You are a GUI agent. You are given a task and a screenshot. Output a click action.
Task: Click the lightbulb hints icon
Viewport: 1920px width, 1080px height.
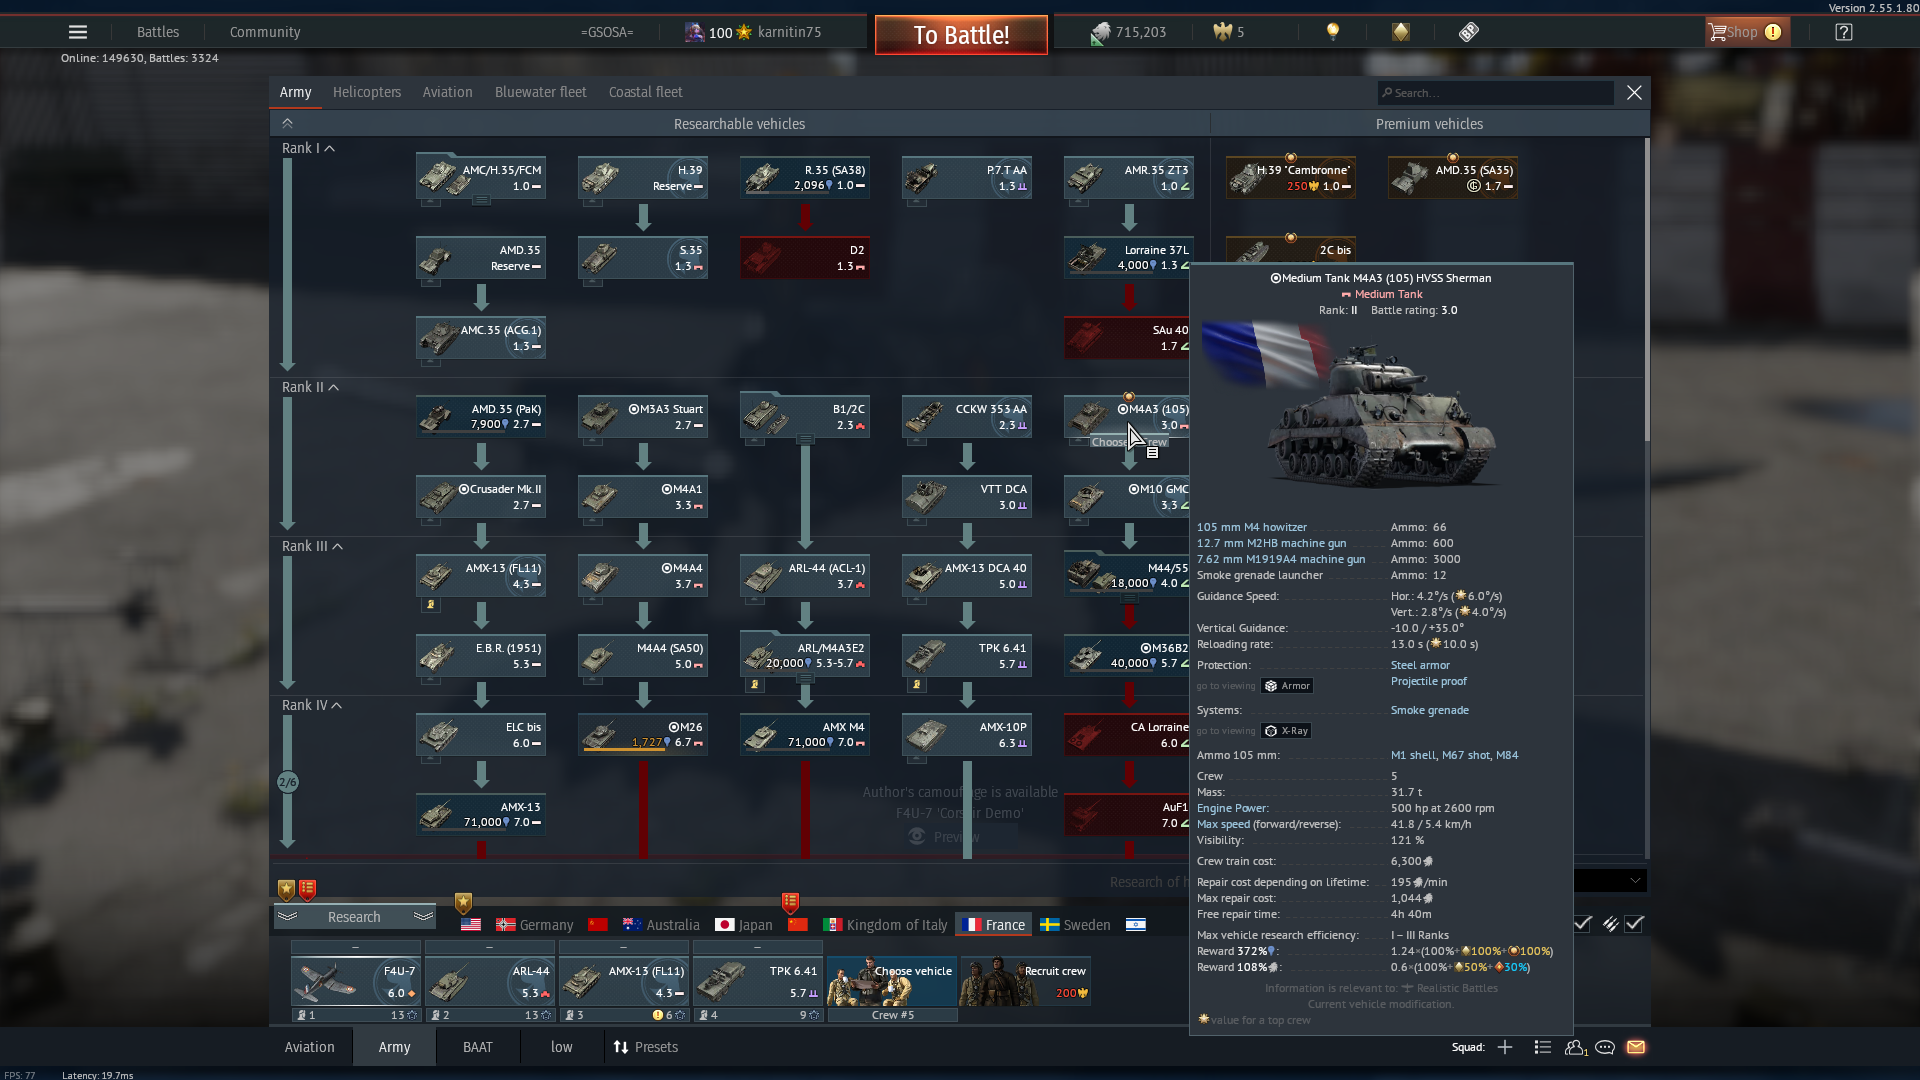point(1332,32)
